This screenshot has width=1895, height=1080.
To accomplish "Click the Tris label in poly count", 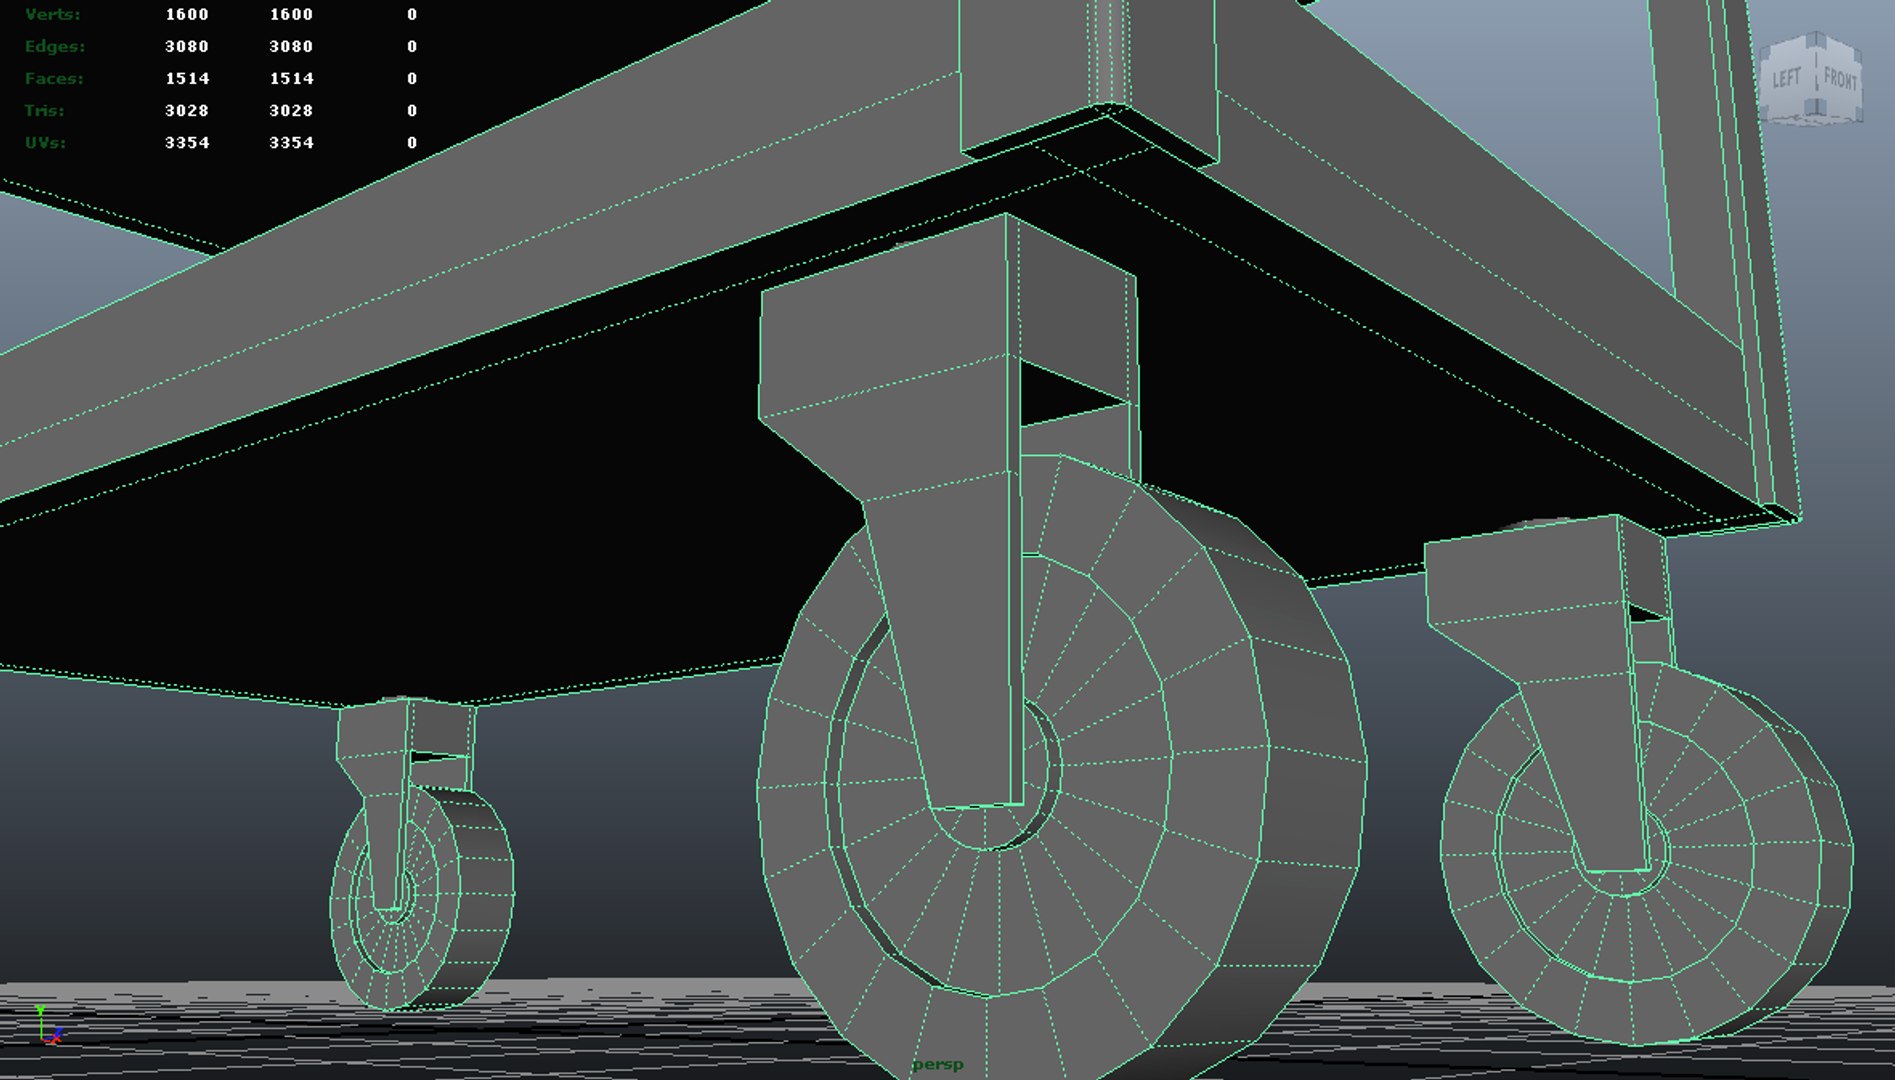I will tap(44, 111).
